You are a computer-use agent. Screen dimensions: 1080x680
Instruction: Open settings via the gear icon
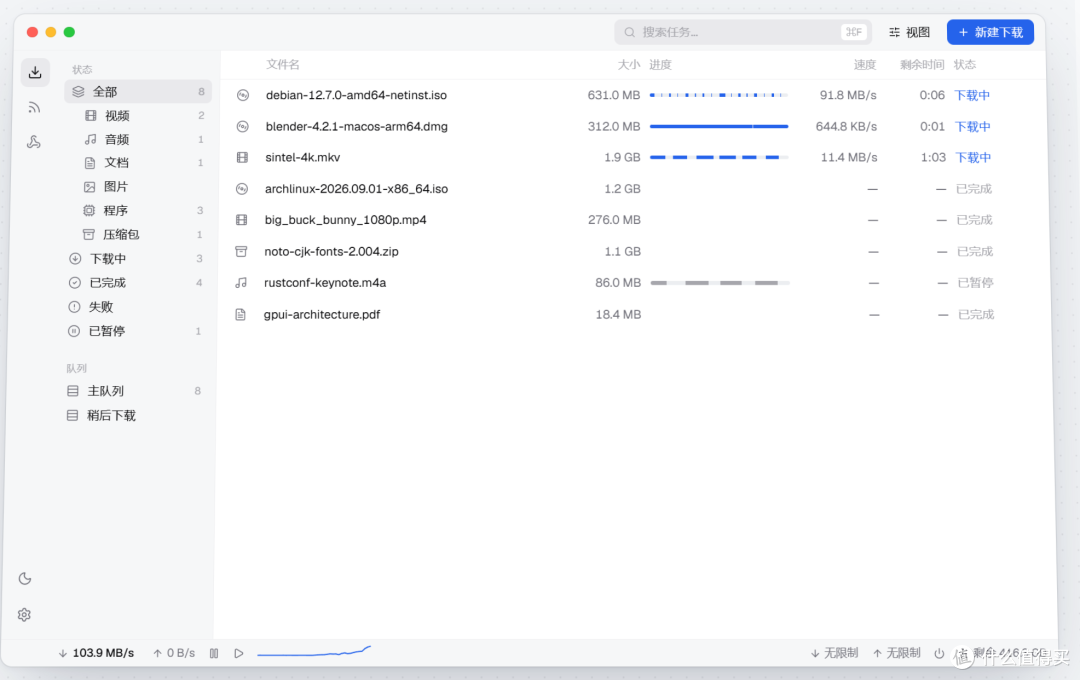coord(24,615)
